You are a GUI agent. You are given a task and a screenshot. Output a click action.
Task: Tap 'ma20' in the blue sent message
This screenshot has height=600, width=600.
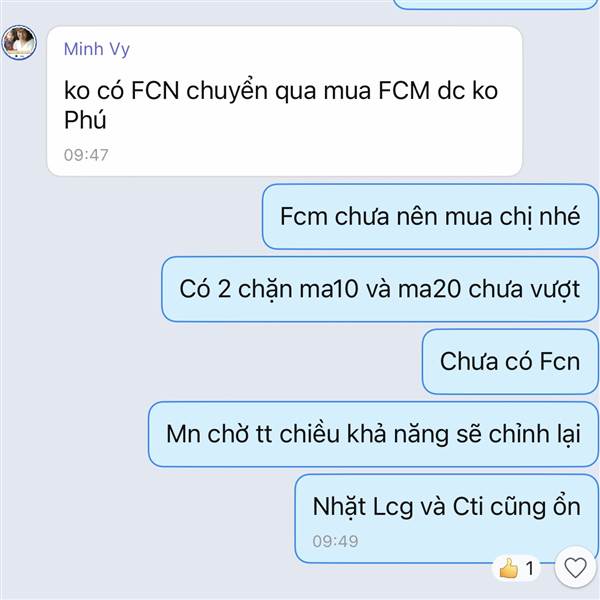[429, 289]
